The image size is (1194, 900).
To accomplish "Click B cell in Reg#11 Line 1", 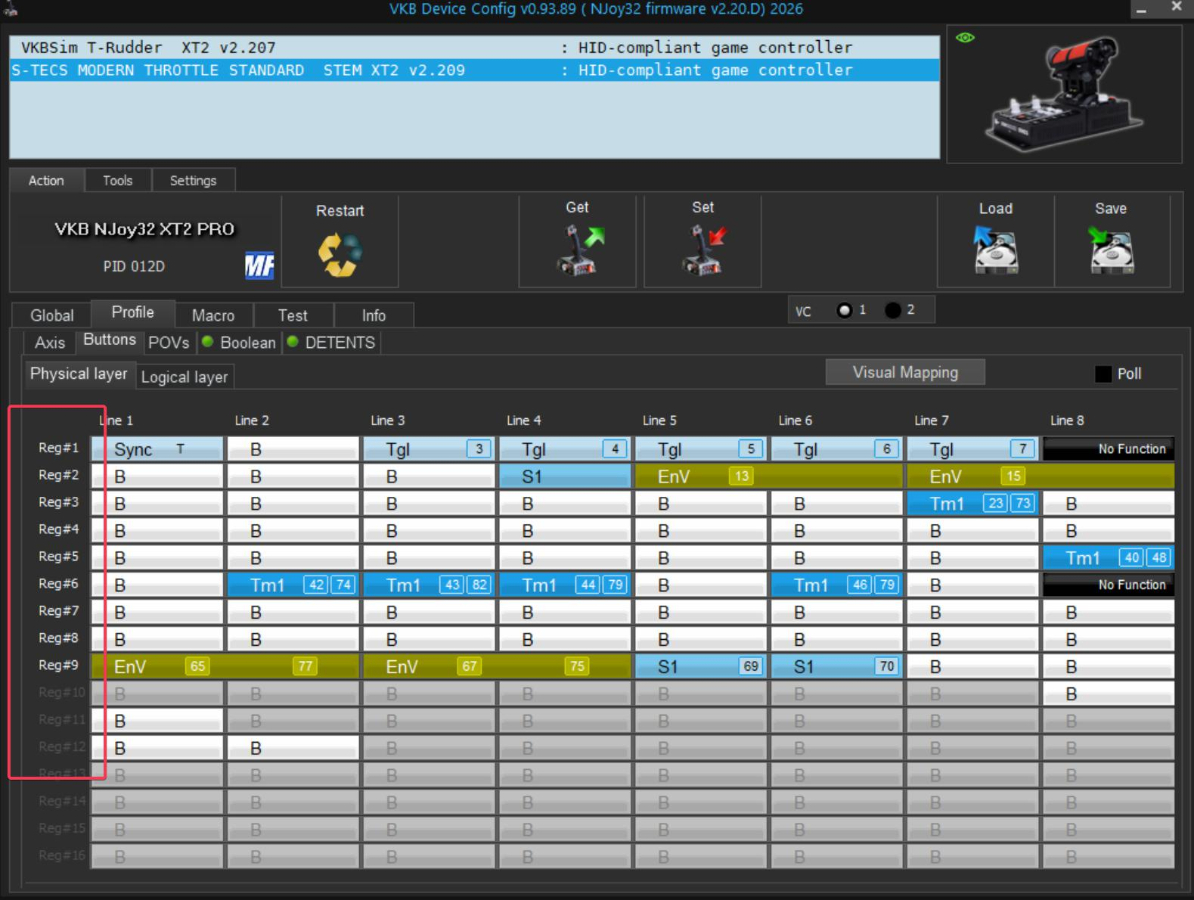I will (158, 721).
